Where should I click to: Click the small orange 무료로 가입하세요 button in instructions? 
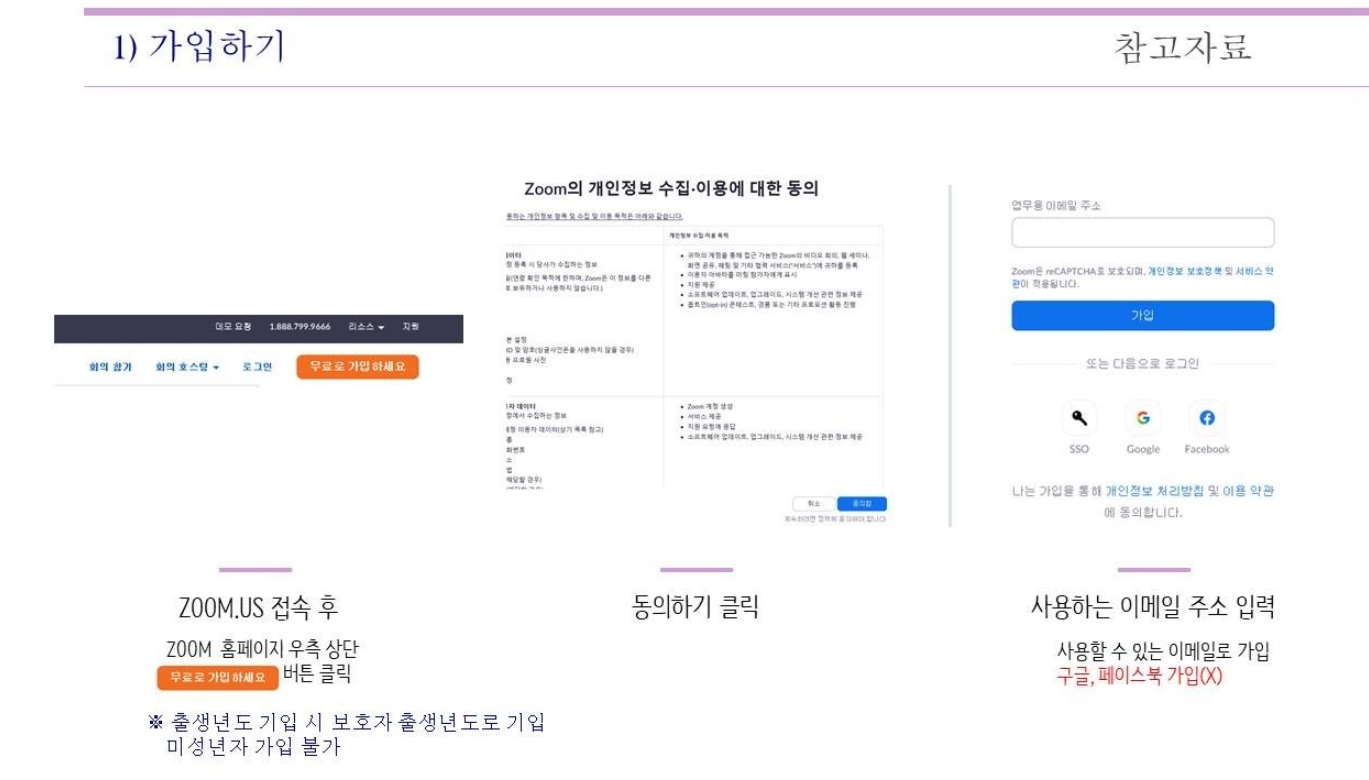tap(218, 677)
